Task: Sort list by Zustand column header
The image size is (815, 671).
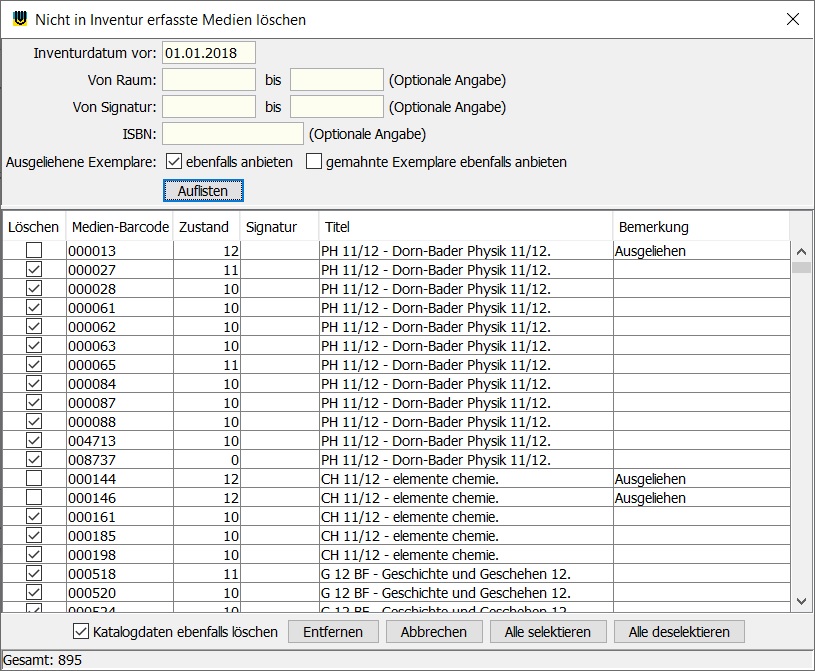Action: 206,227
